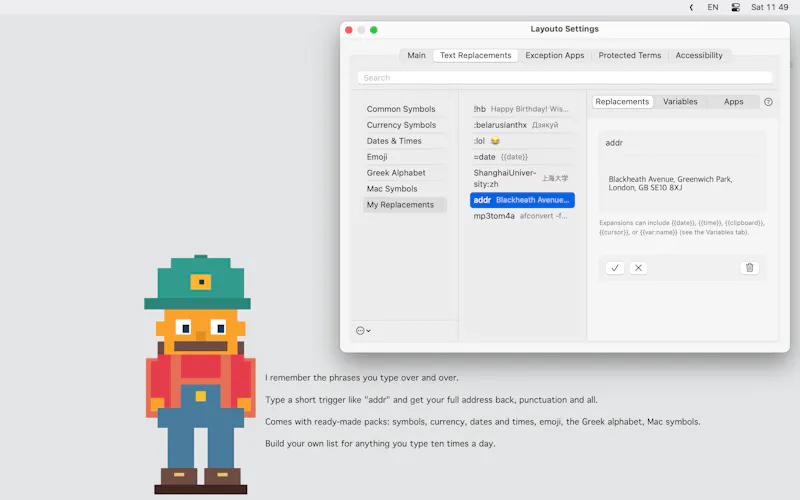Close the Layouto Settings window

pyautogui.click(x=349, y=30)
